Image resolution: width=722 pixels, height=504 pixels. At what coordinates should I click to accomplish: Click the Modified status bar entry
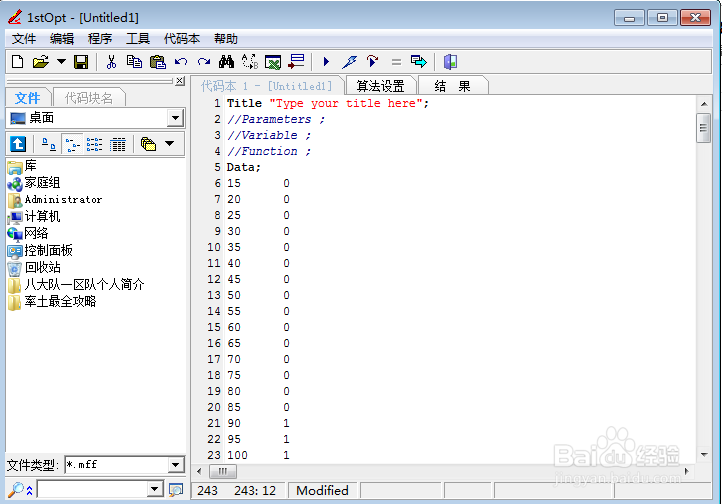click(x=322, y=491)
